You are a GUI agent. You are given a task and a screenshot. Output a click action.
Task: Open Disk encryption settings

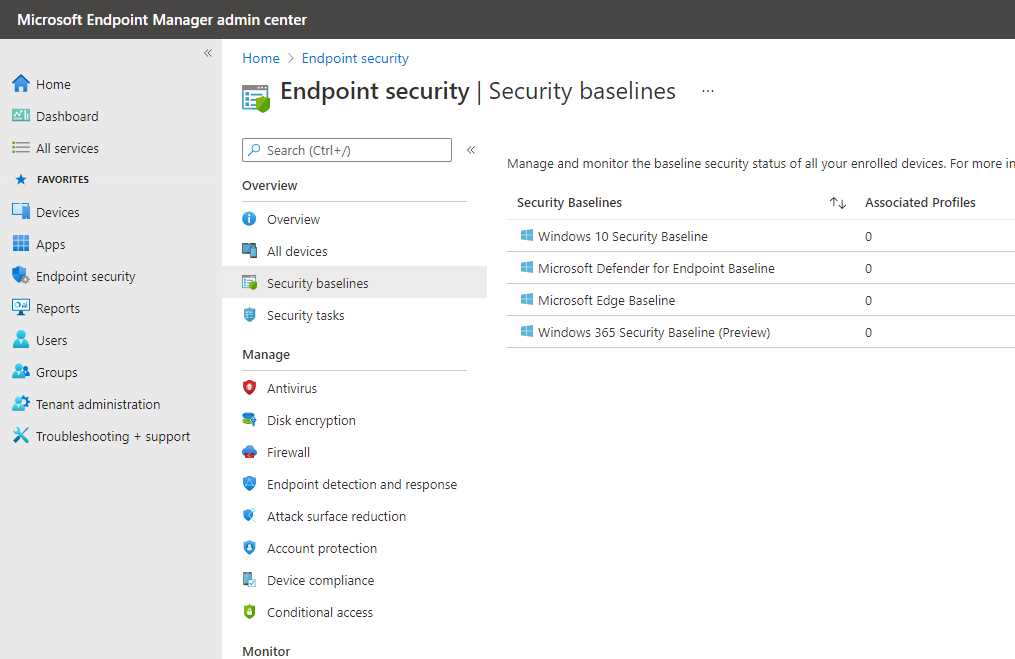(x=312, y=420)
